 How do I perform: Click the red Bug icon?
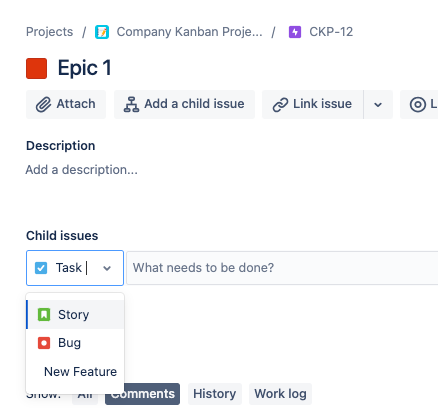[44, 343]
